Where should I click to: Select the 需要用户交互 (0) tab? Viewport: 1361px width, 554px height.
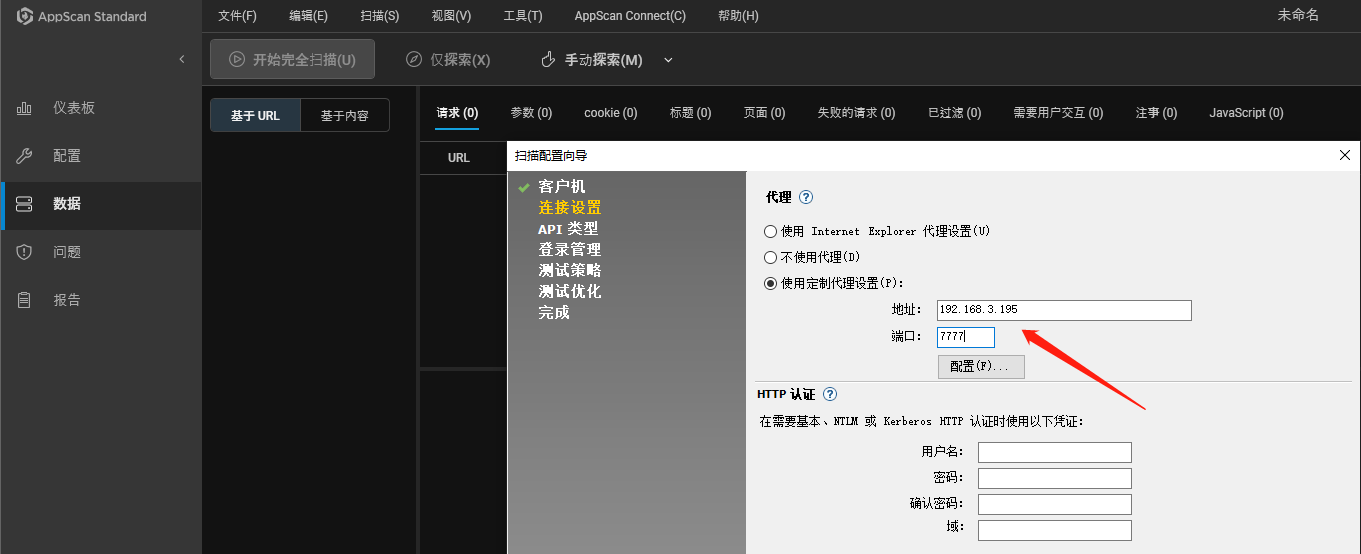pos(1058,113)
